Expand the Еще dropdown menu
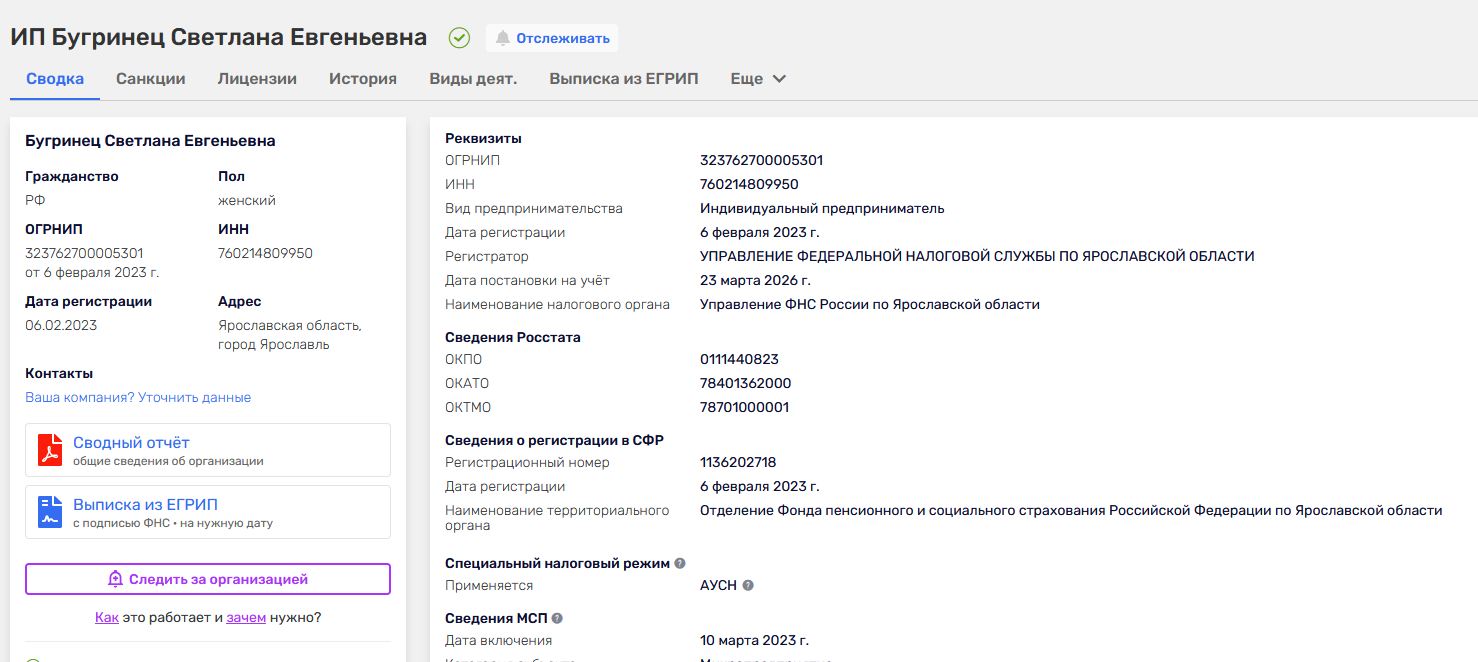The width and height of the screenshot is (1478, 662). 758,79
